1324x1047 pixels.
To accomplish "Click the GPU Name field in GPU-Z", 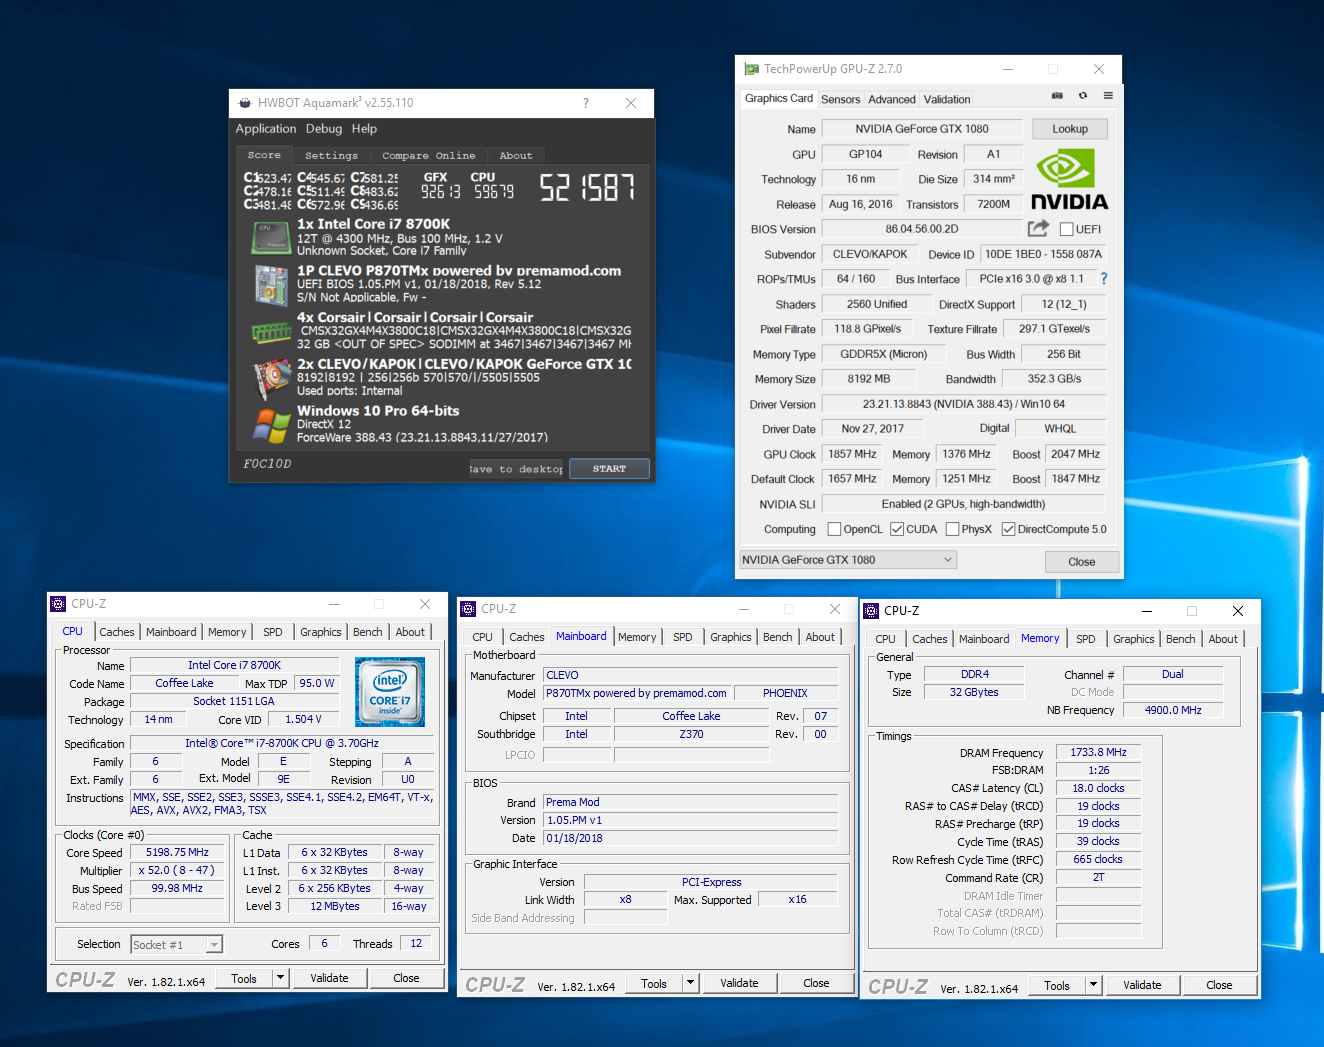I will (x=921, y=129).
